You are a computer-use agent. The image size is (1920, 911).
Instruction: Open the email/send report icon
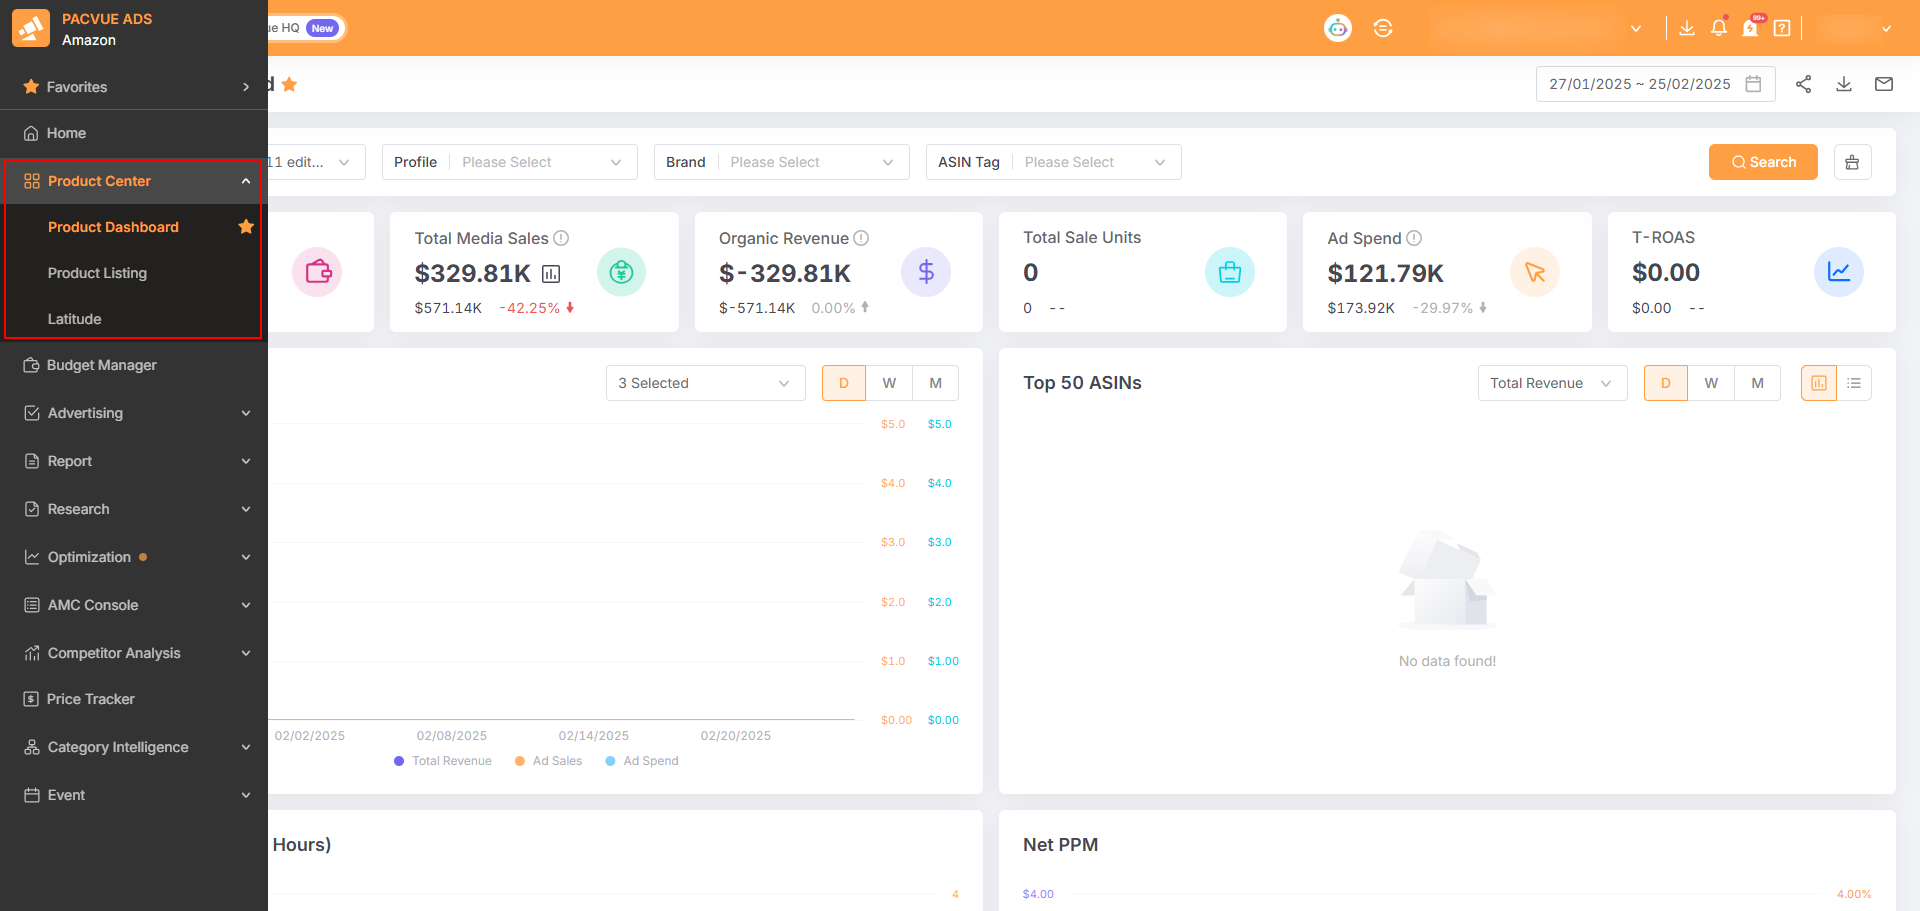(1884, 84)
